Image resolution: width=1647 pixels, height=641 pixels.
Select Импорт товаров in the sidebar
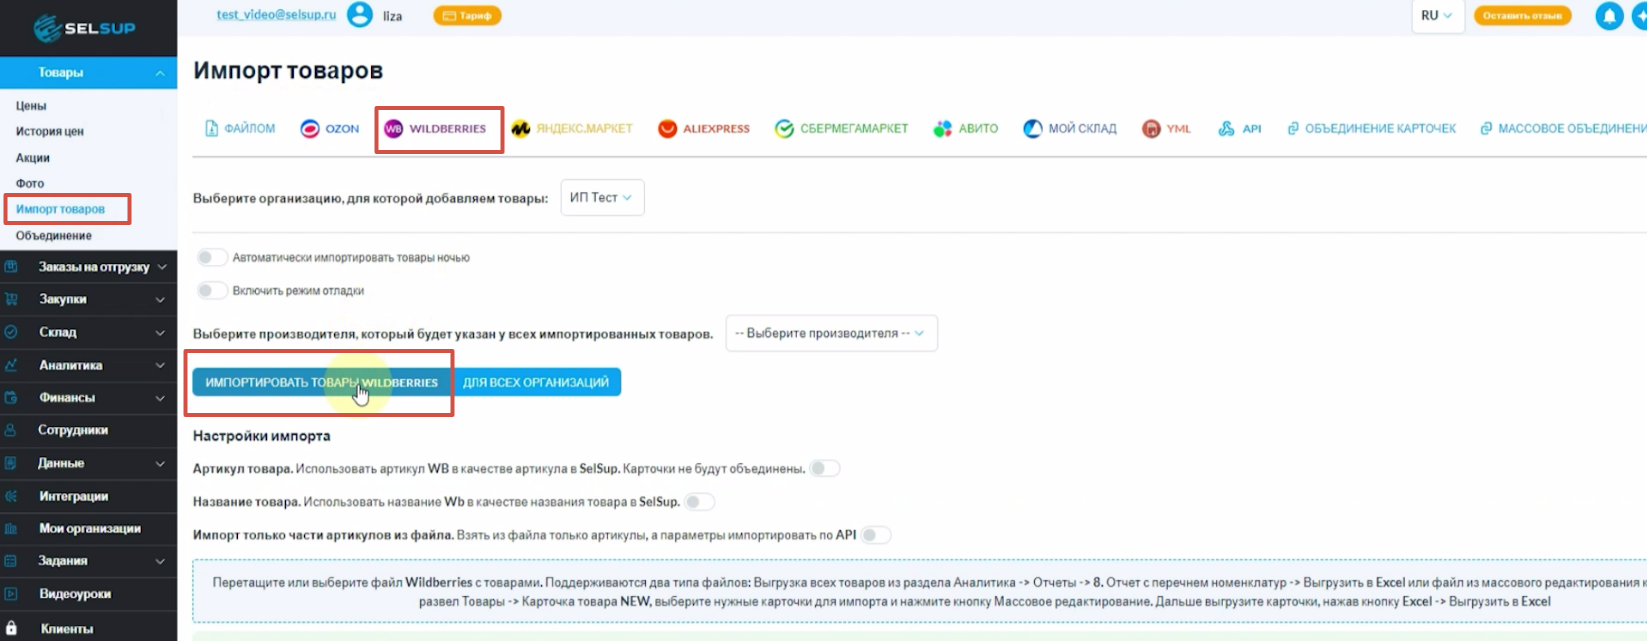60,210
